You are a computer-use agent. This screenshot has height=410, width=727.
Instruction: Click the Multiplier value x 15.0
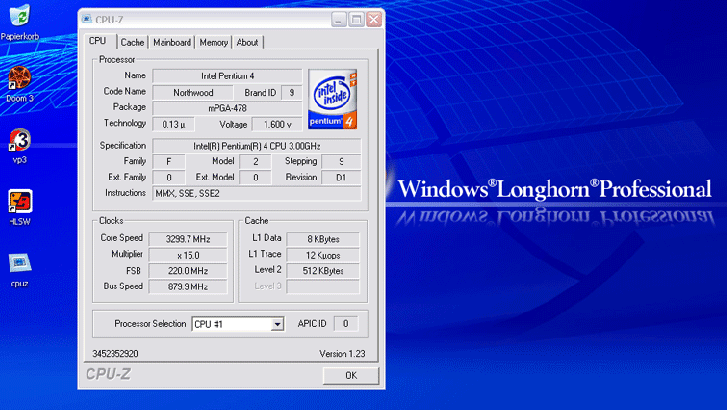[188, 255]
